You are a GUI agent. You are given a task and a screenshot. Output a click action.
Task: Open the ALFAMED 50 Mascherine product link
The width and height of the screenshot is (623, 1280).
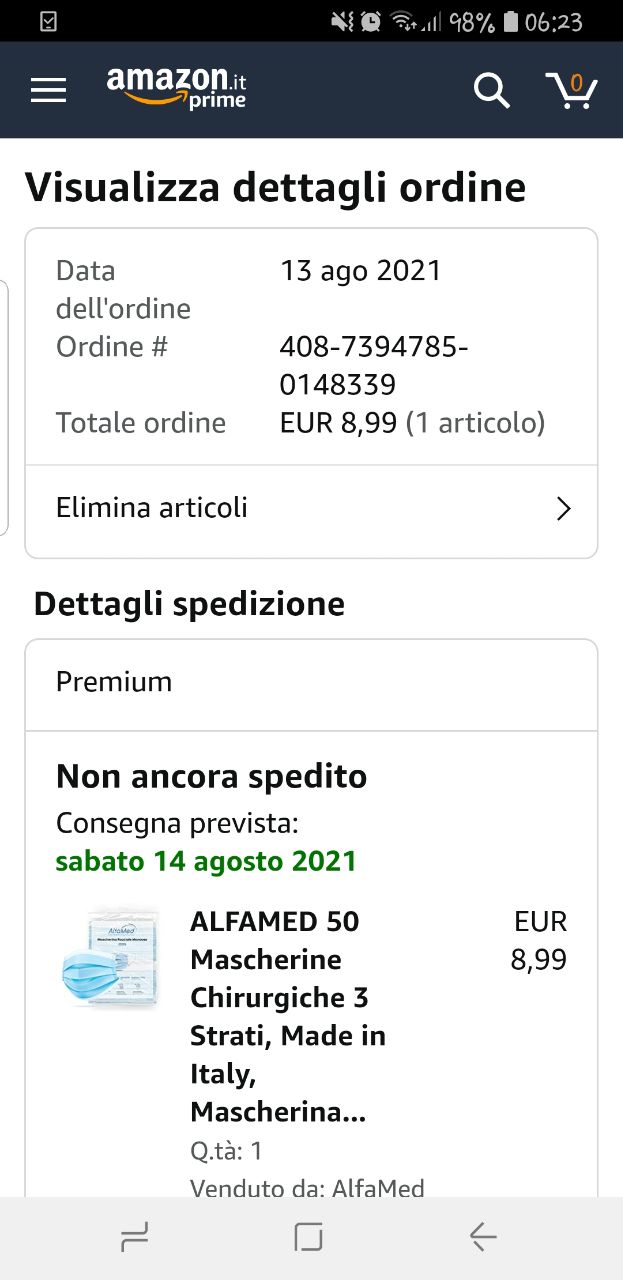pos(288,1016)
